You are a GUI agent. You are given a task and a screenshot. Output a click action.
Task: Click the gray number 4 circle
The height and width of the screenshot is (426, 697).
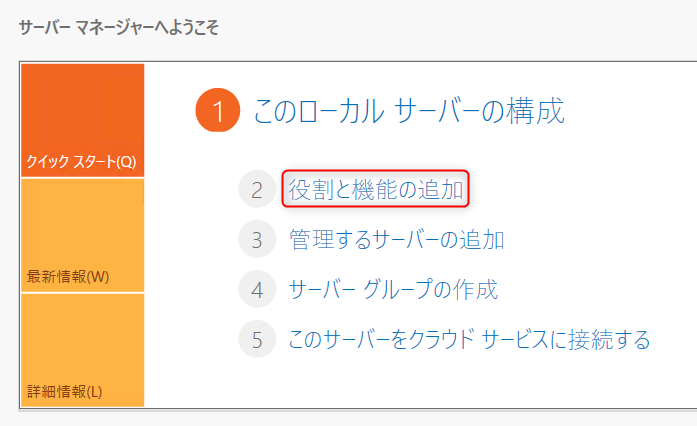[257, 290]
